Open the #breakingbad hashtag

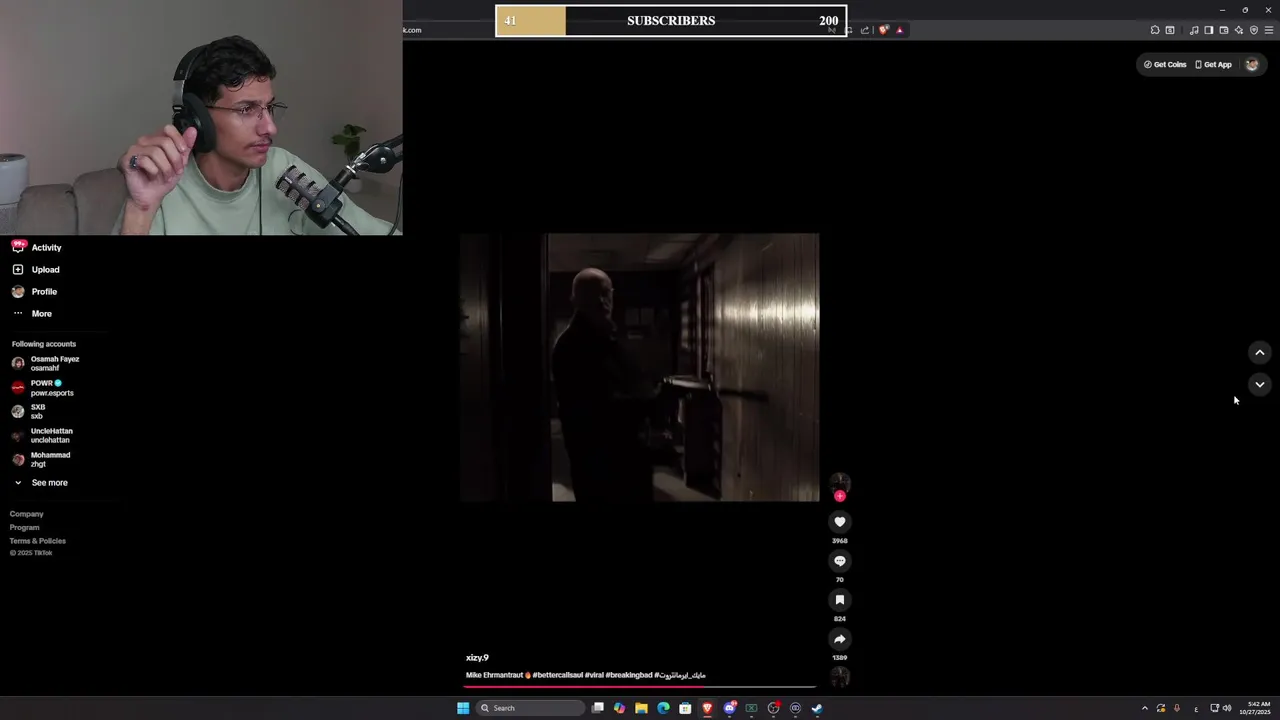[x=629, y=675]
